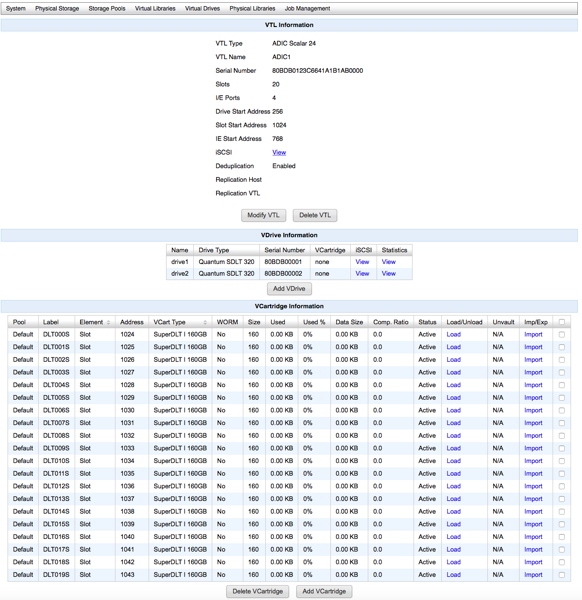Click the Add VDrive button
The height and width of the screenshot is (600, 582).
click(x=289, y=289)
